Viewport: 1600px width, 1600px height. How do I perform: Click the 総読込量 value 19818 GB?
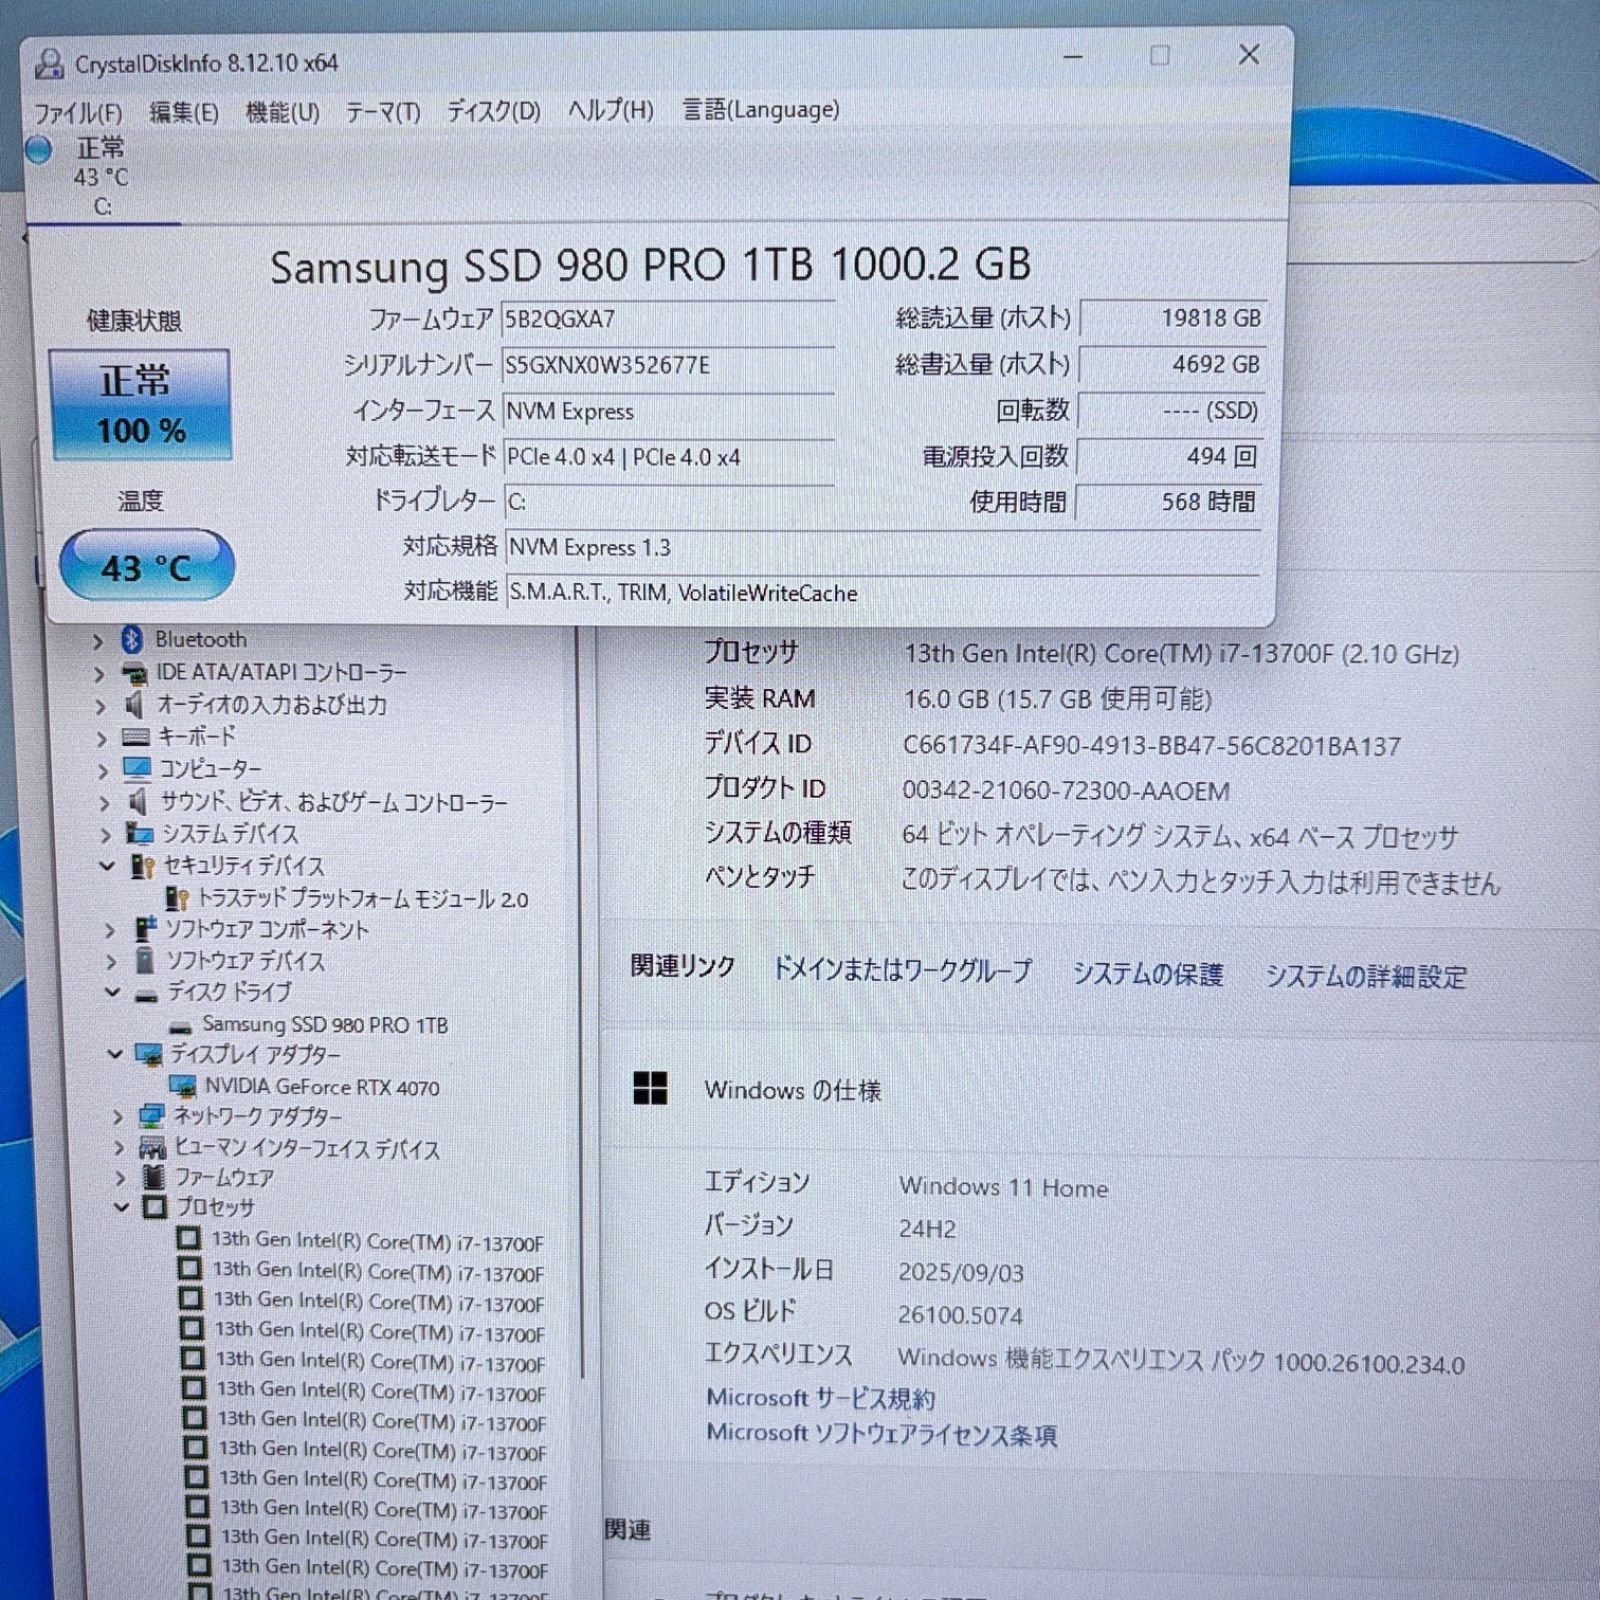(x=1173, y=319)
